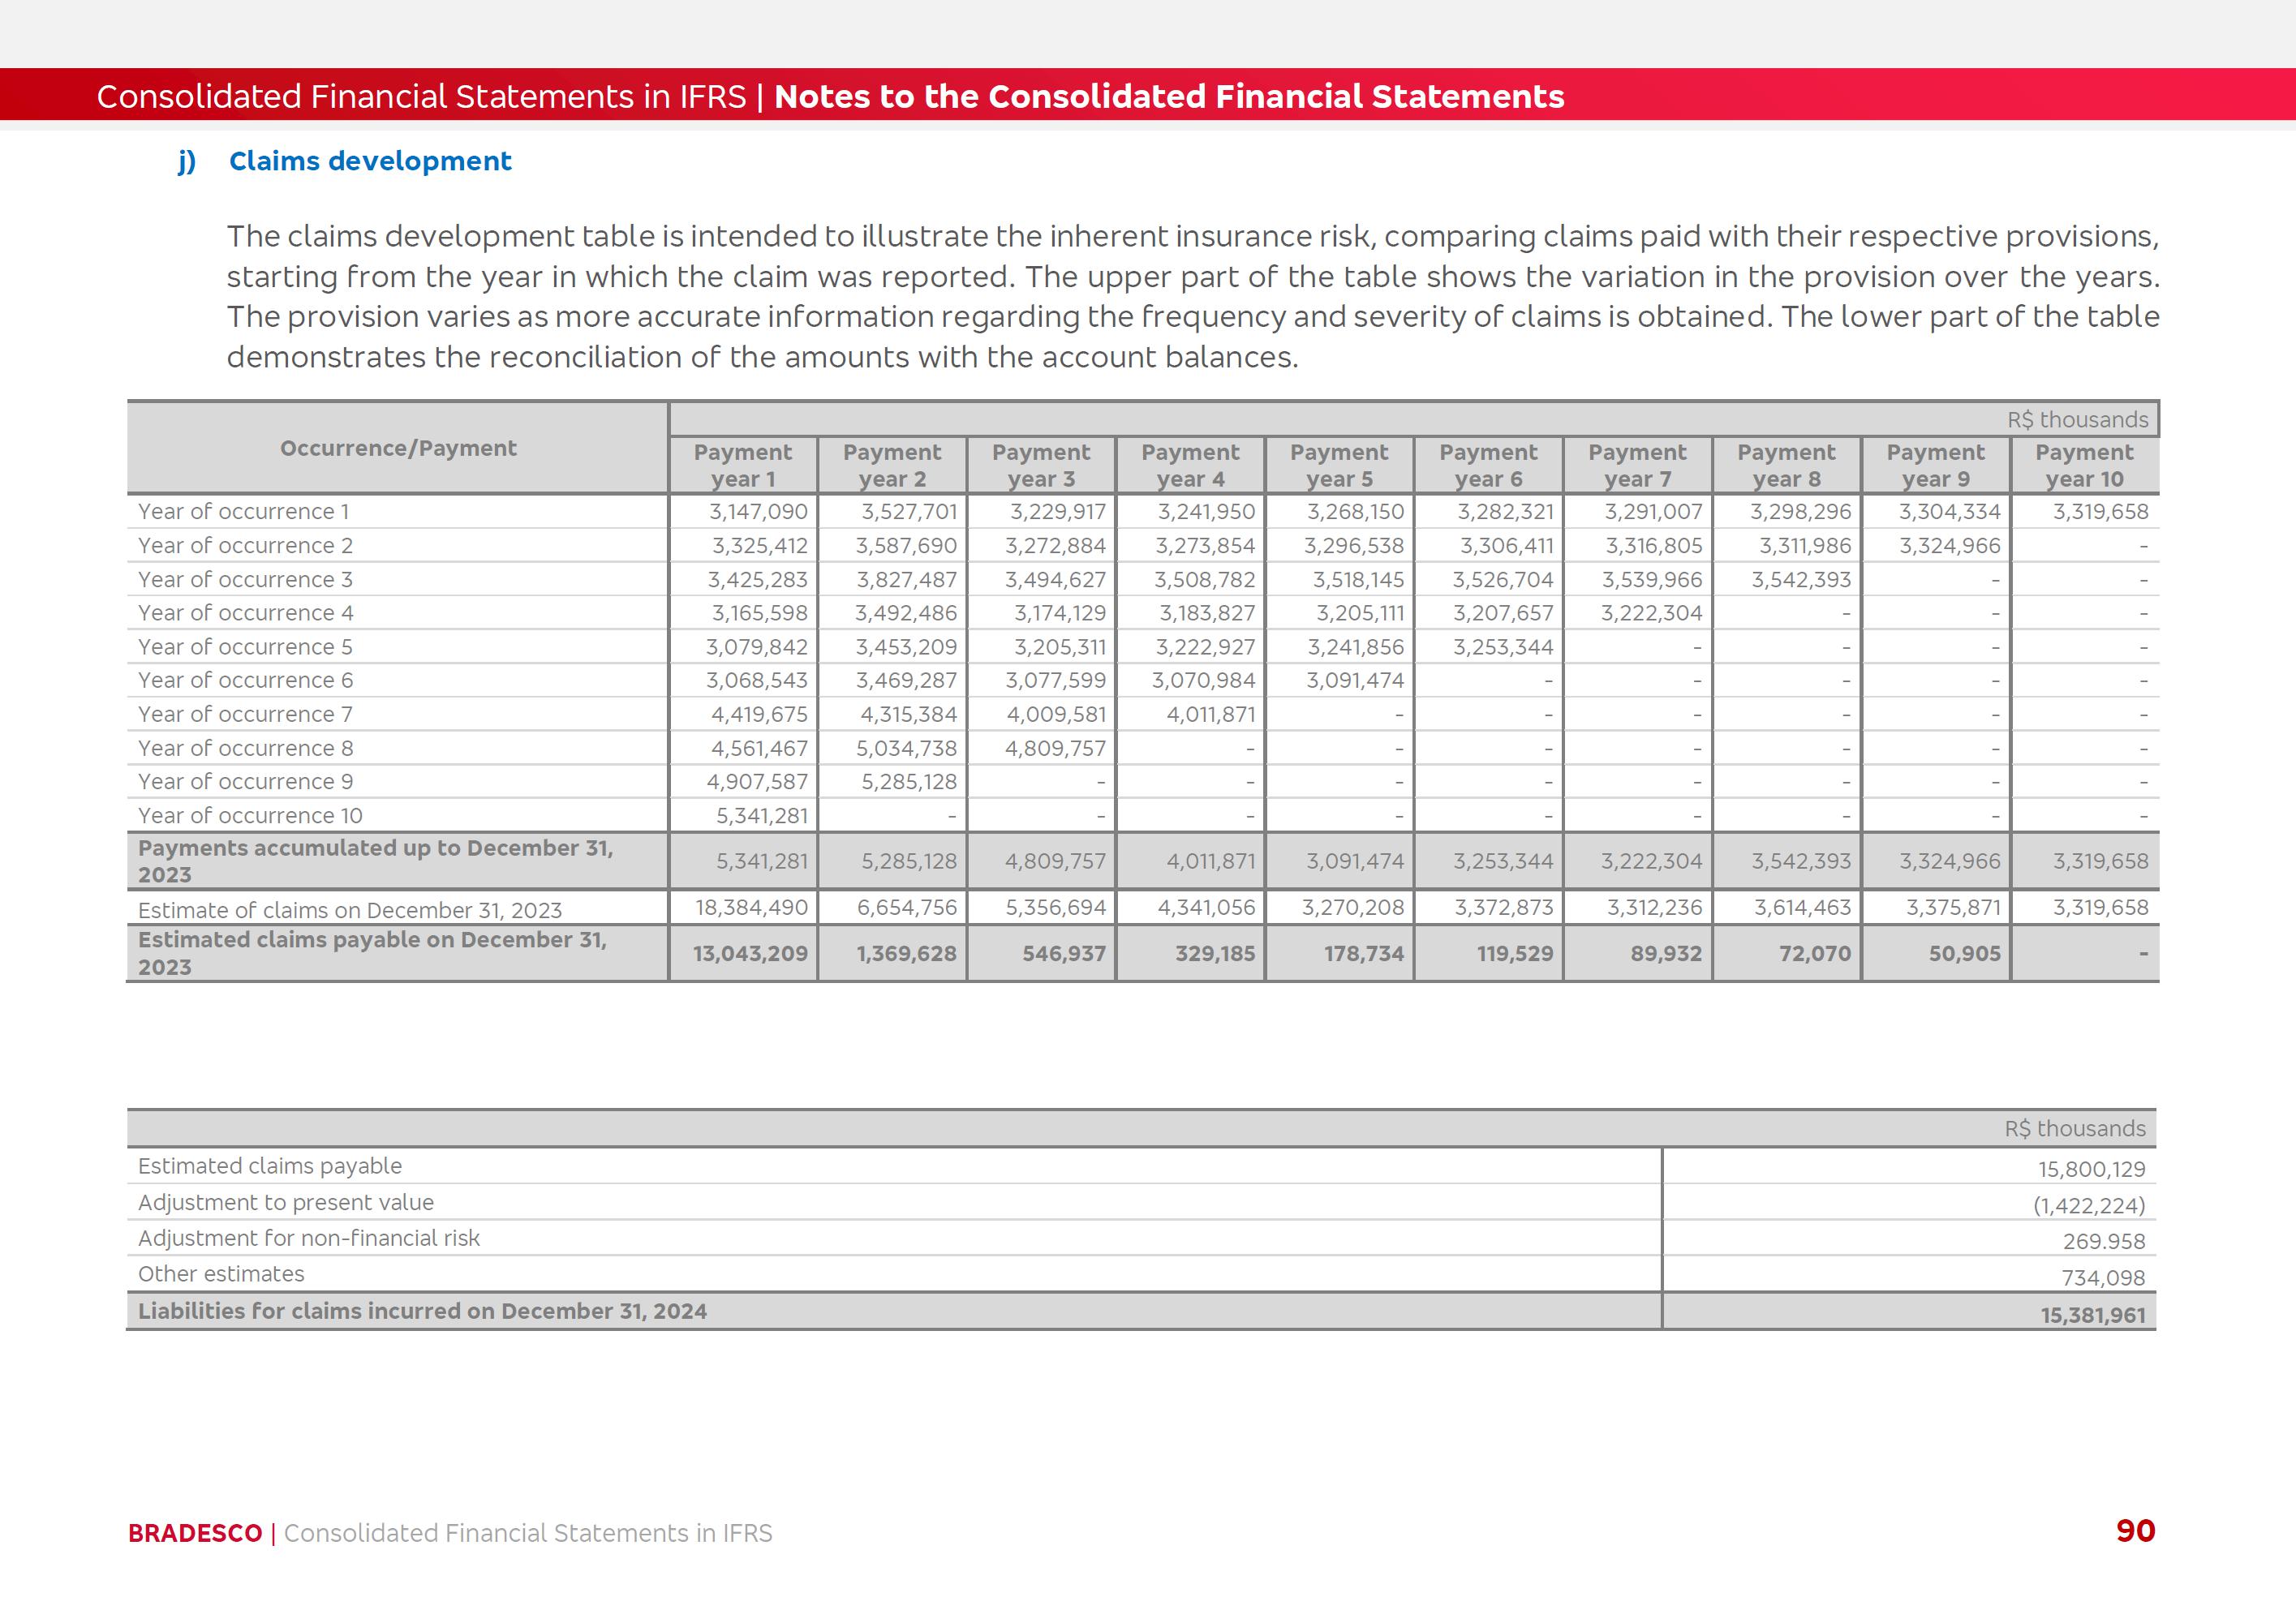
Task: Click the Claims development section heading
Action: pyautogui.click(x=369, y=161)
